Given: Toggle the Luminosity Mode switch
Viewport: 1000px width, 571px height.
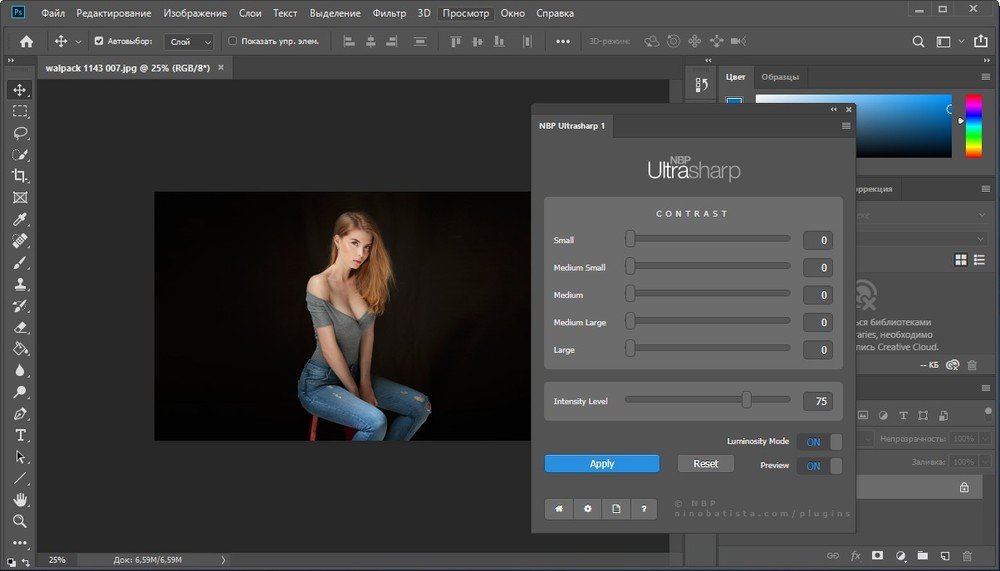Looking at the screenshot, I should click(x=819, y=442).
